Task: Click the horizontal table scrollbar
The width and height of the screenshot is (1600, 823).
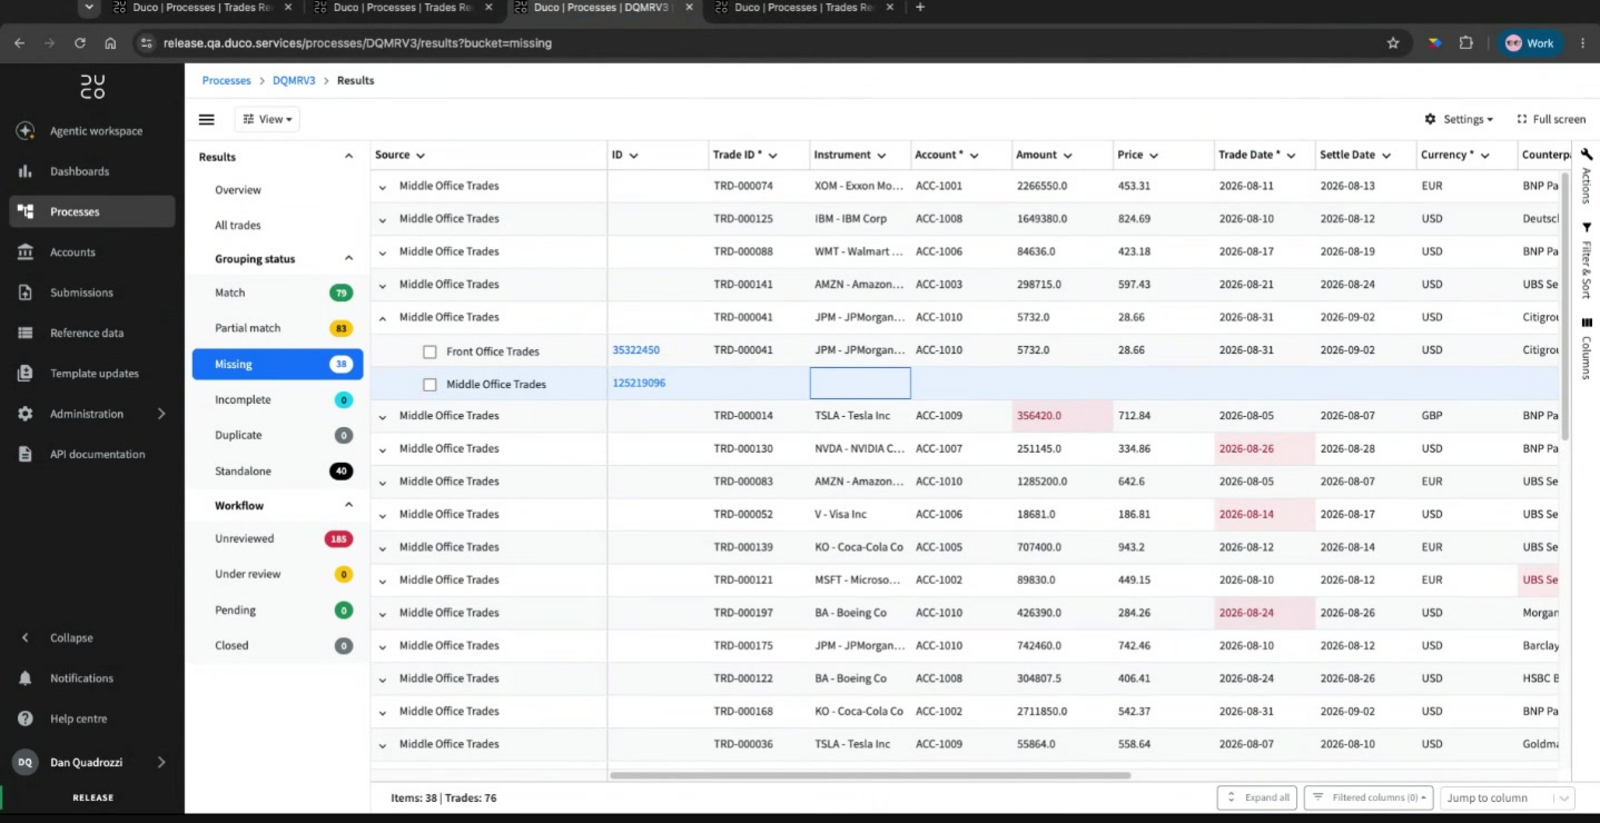Action: (x=870, y=775)
